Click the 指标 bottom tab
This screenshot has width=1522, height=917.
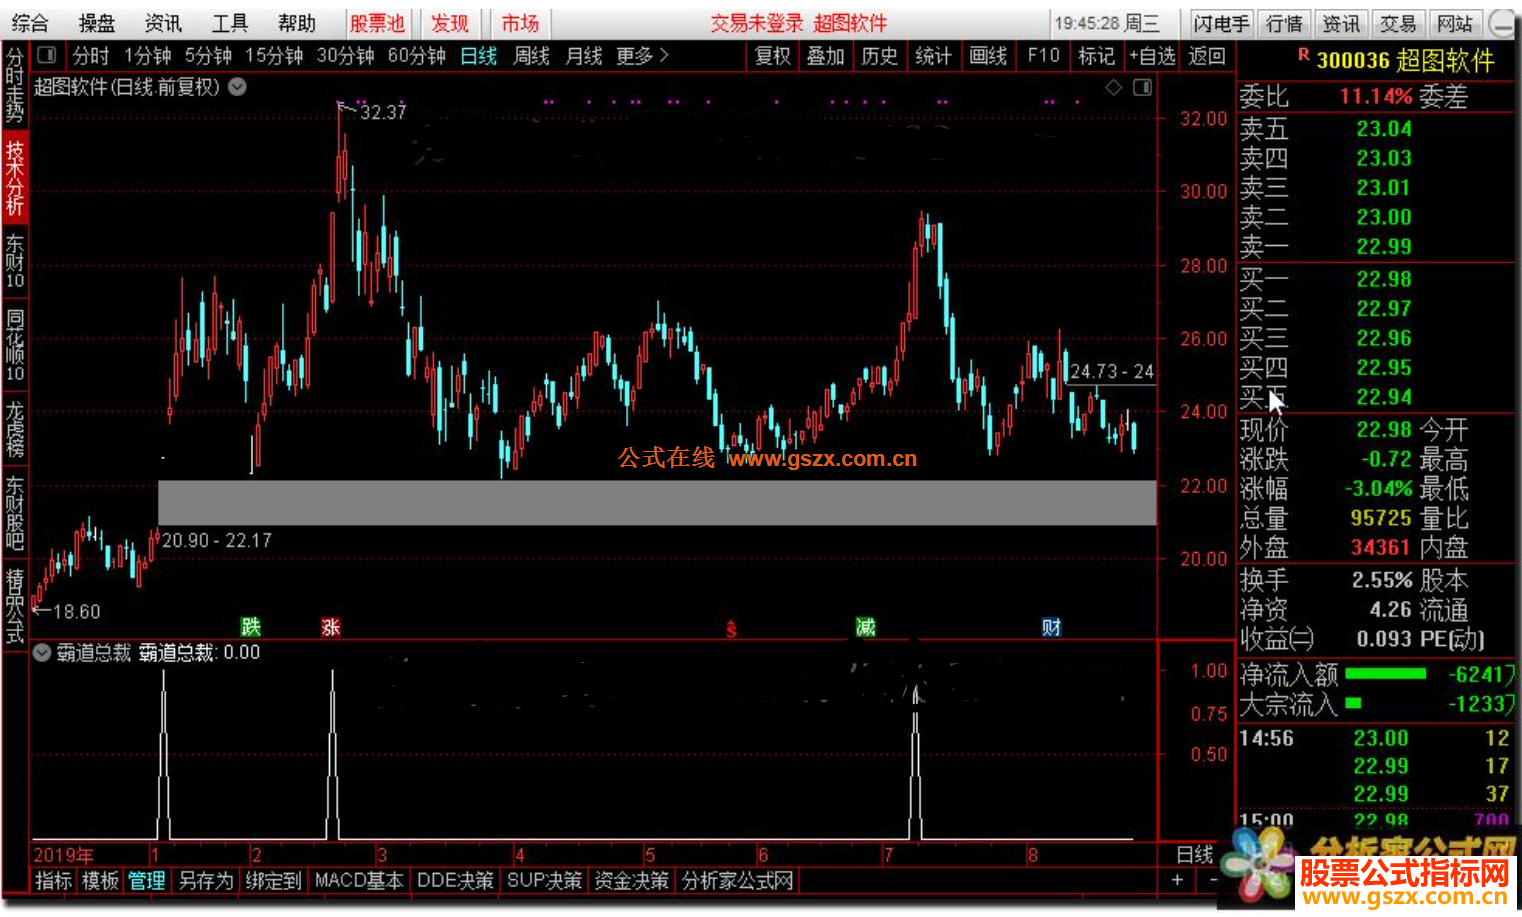53,881
